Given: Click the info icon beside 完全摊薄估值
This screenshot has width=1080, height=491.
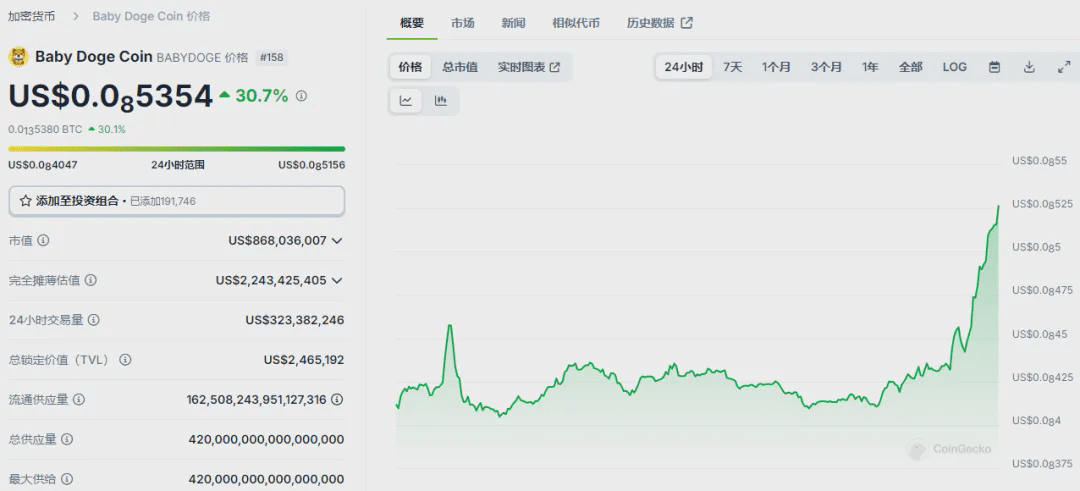Looking at the screenshot, I should (x=90, y=280).
